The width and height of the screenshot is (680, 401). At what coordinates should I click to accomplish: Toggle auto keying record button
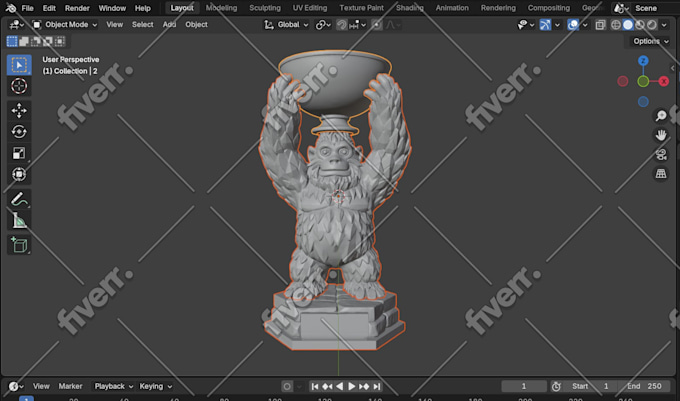click(287, 386)
